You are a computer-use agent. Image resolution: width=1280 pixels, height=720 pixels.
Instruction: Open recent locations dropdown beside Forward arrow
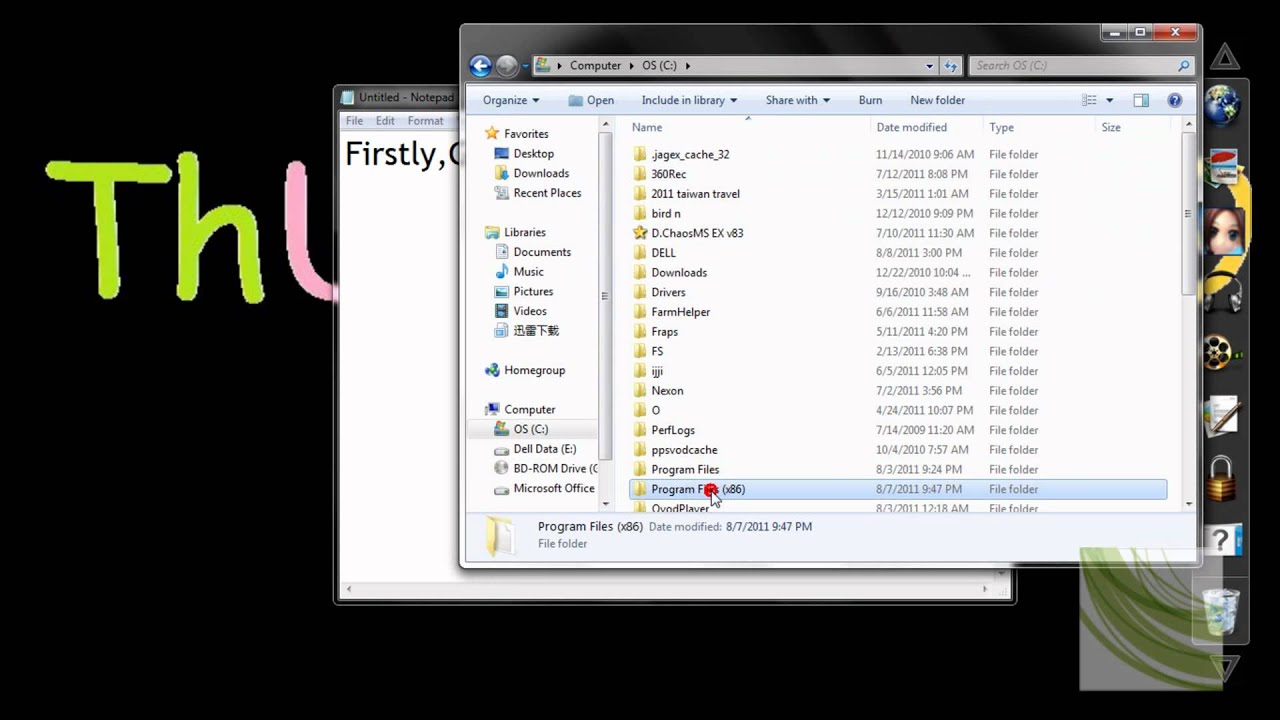click(525, 66)
